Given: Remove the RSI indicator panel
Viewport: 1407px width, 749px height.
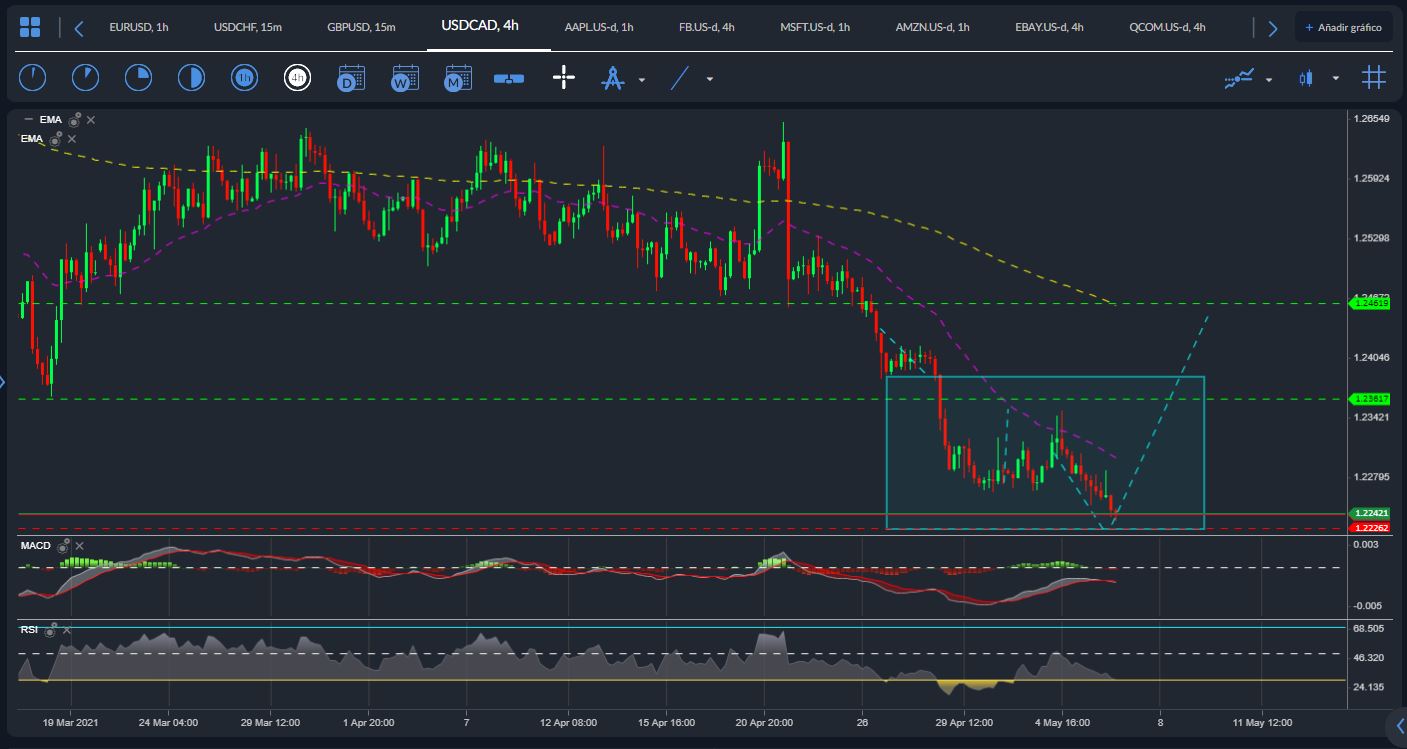Looking at the screenshot, I should click(66, 630).
